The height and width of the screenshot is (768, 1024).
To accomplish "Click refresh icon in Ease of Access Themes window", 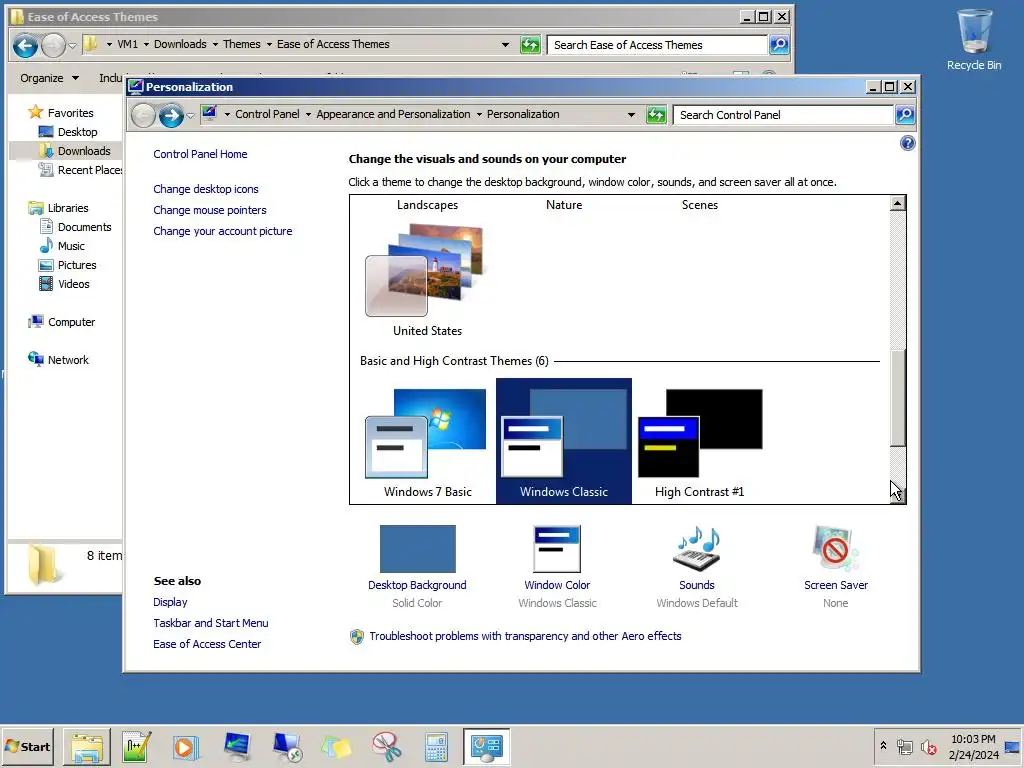I will point(530,44).
